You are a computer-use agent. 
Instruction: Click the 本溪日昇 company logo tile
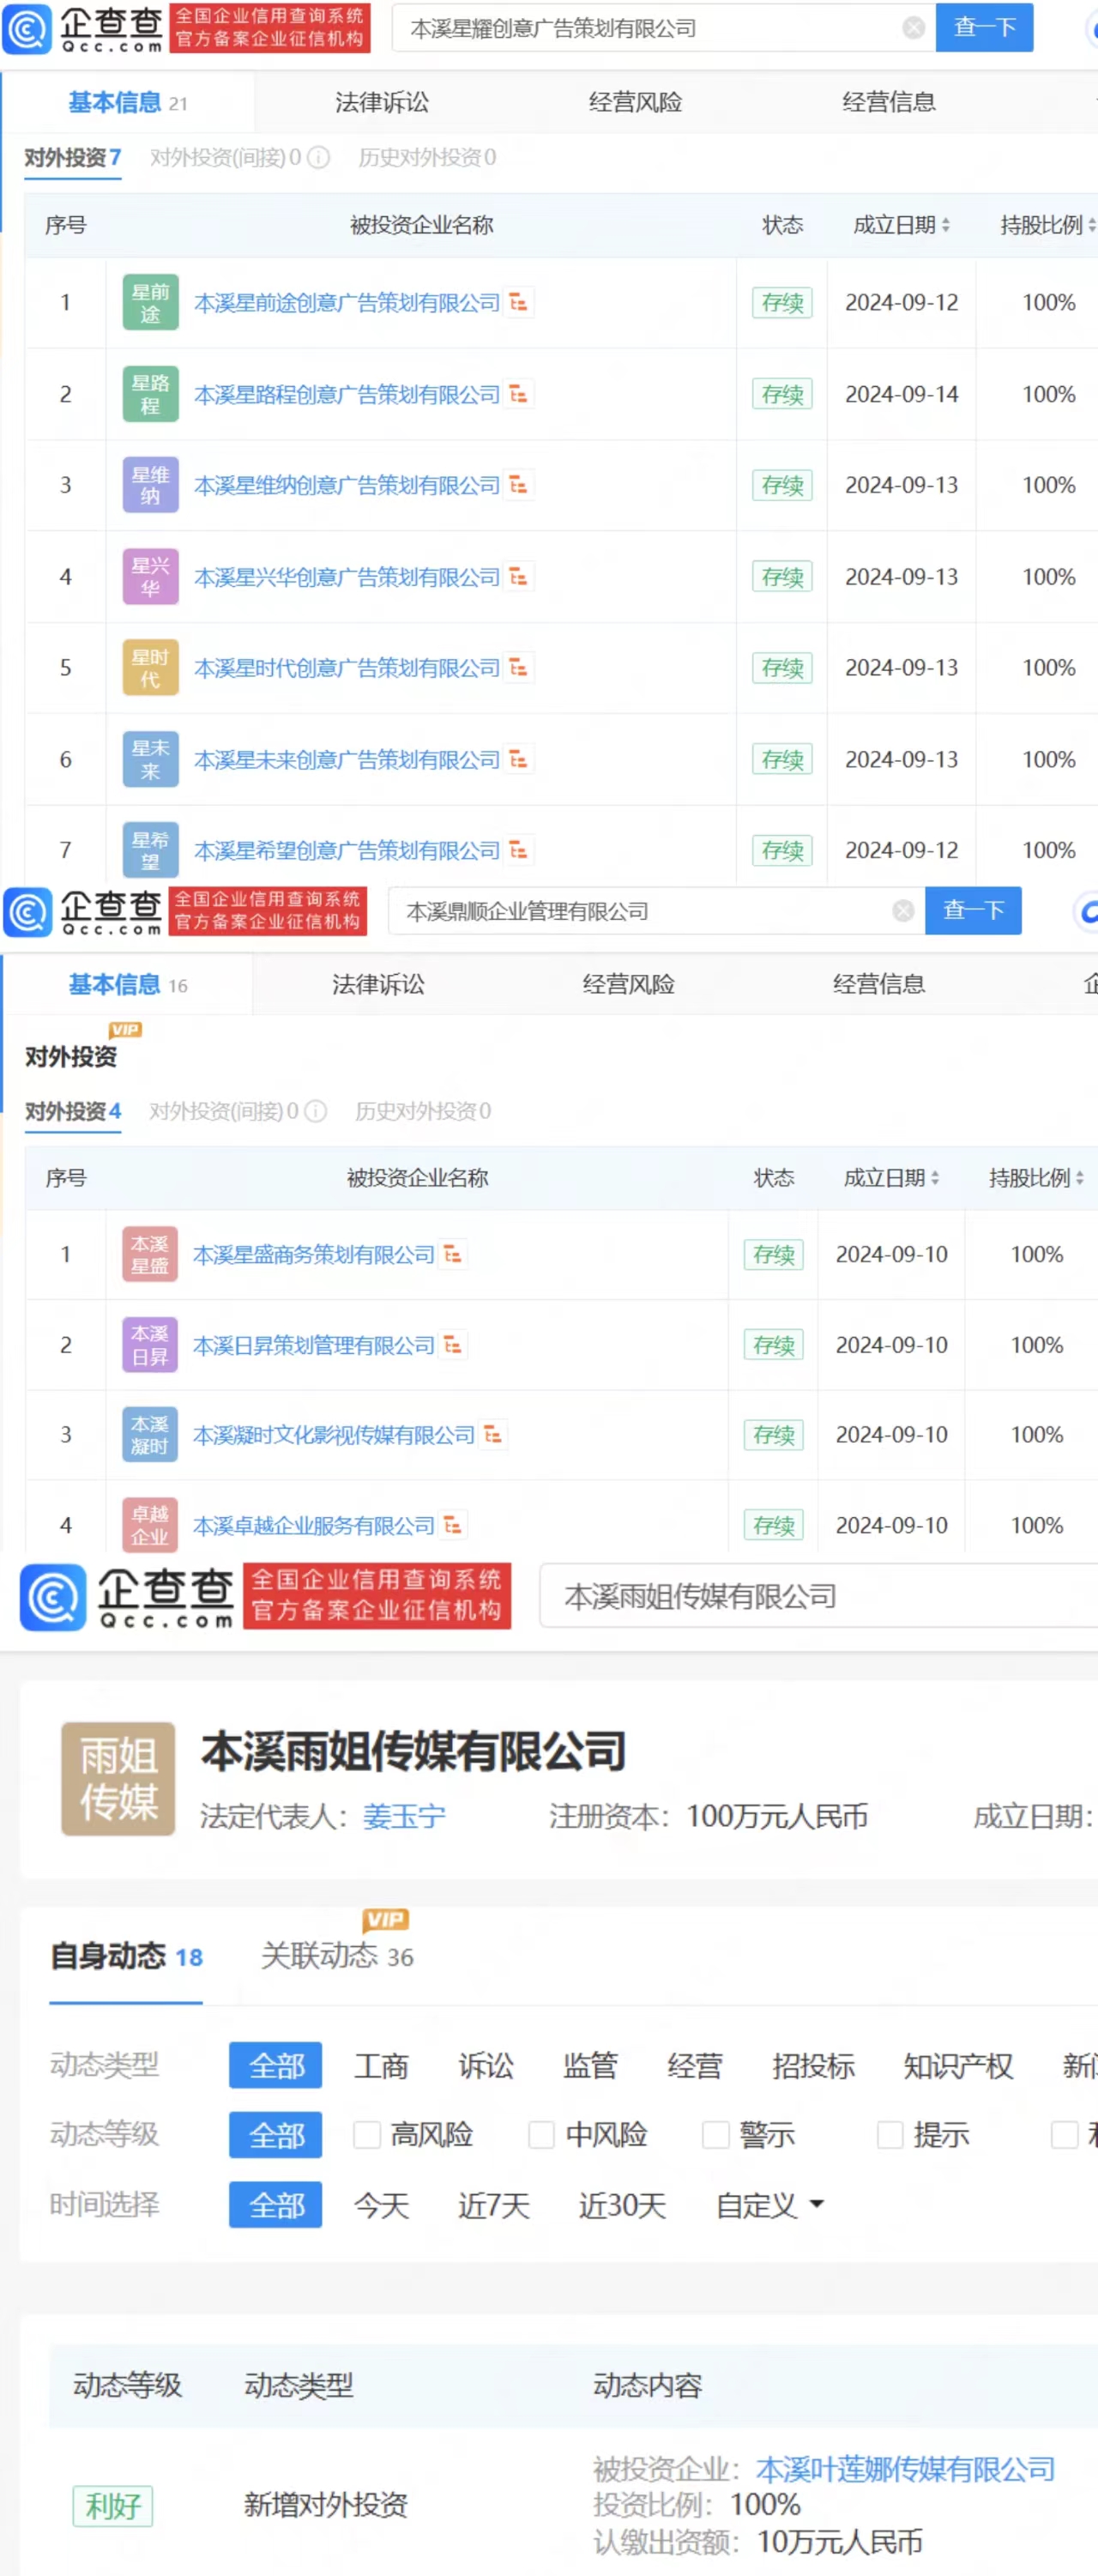click(x=150, y=1345)
